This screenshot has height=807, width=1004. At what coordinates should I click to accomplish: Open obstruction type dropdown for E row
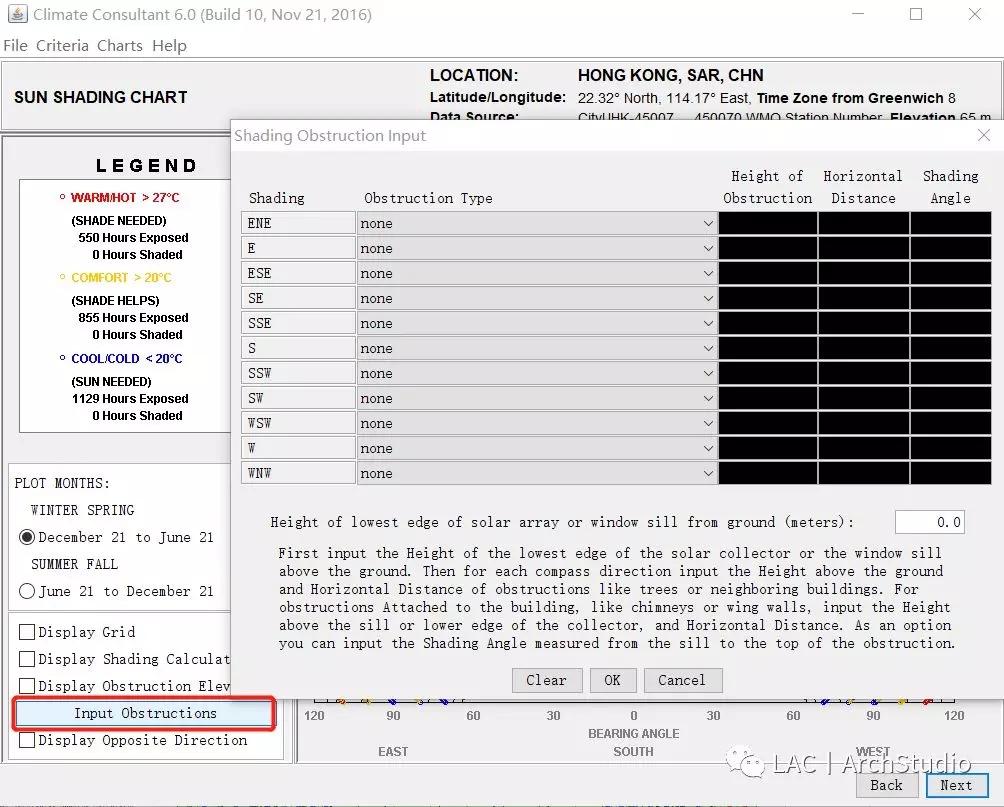pos(537,249)
